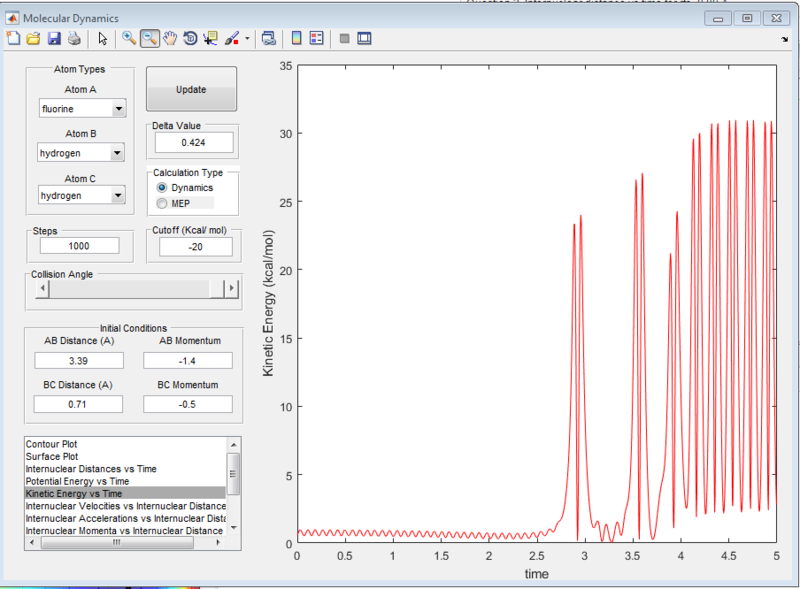Choose Contour Plot from the plot list
Image resolution: width=800 pixels, height=589 pixels.
51,444
